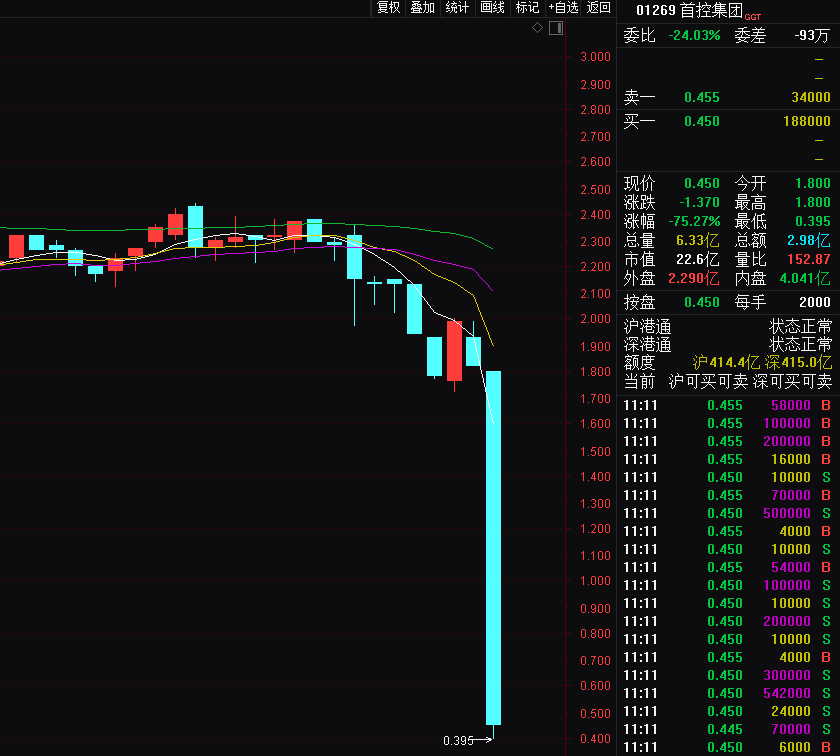Select the 卖一 ask price 0.455 row
The height and width of the screenshot is (756, 840).
(x=727, y=97)
